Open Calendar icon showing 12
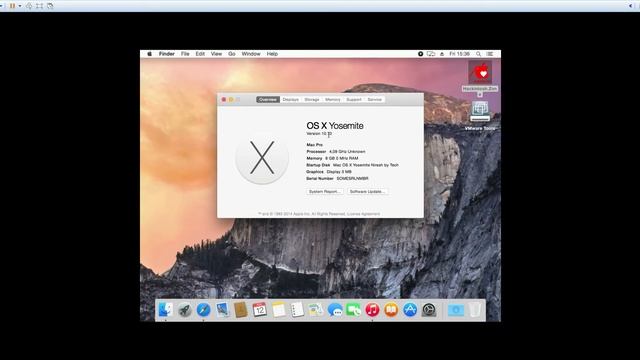The width and height of the screenshot is (640, 360). [x=260, y=310]
